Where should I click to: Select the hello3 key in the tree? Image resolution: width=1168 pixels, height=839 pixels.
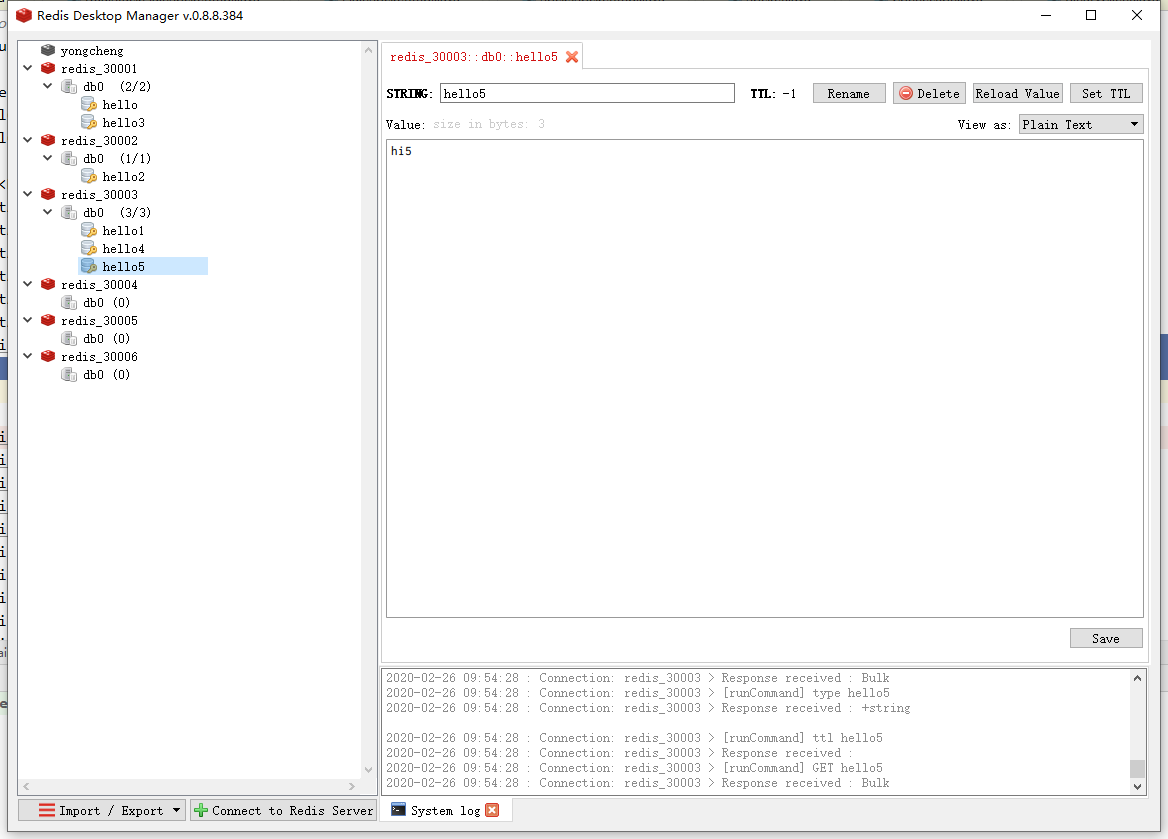pyautogui.click(x=123, y=122)
